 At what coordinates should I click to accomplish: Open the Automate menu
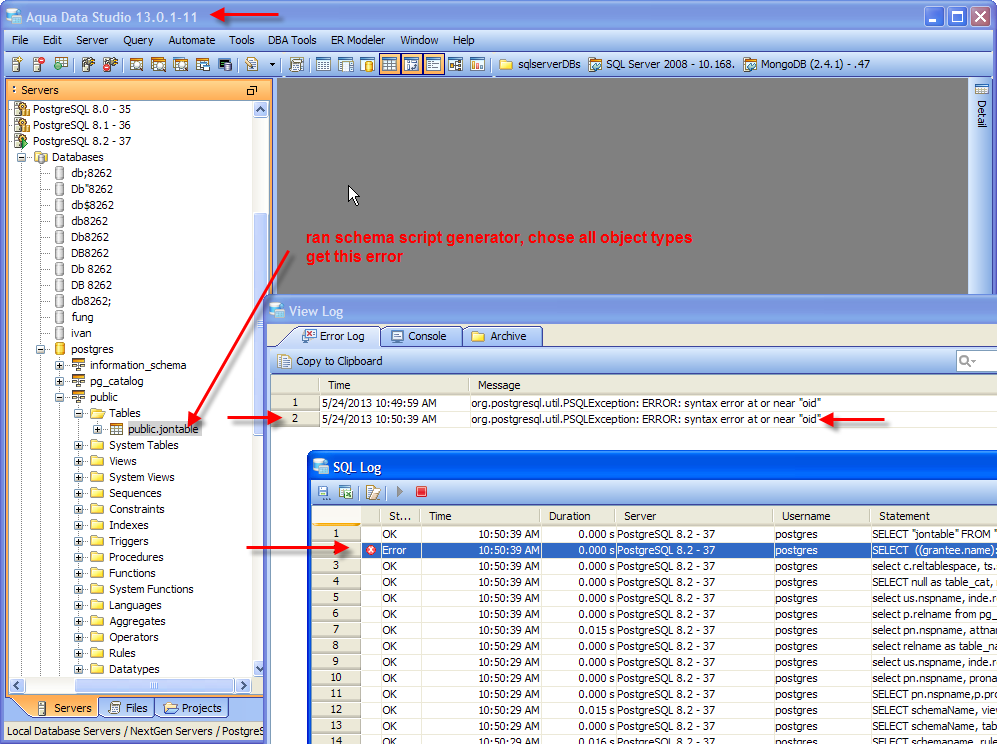coord(191,40)
